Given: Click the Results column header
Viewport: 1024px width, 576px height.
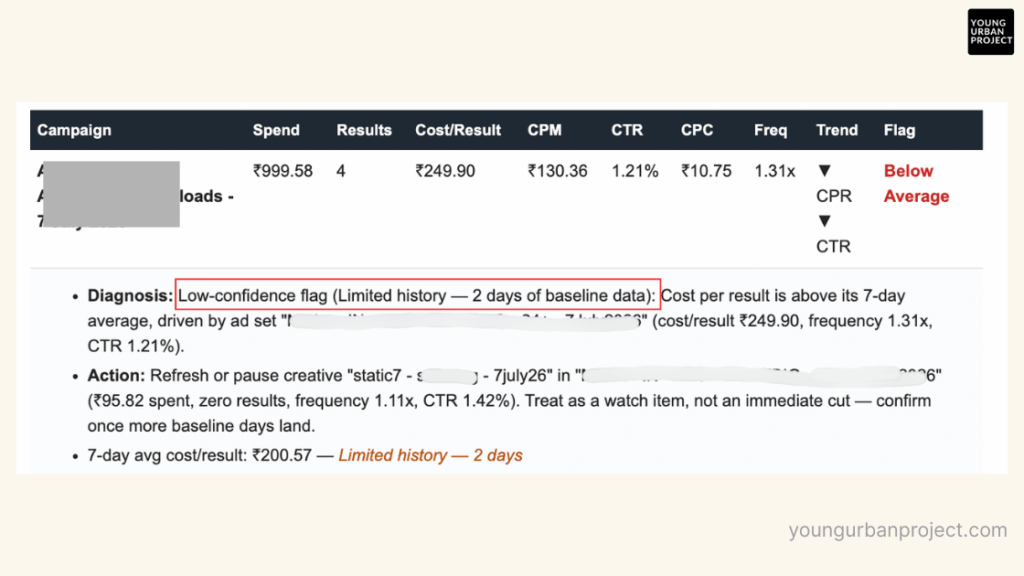Looking at the screenshot, I should click(364, 130).
